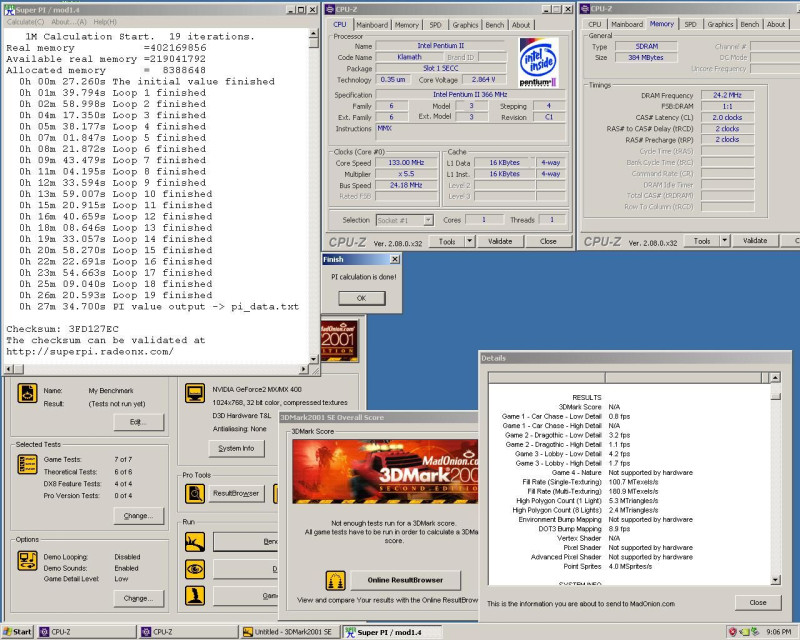Click the Options demo looping icon
This screenshot has width=800, height=640.
(x=27, y=560)
